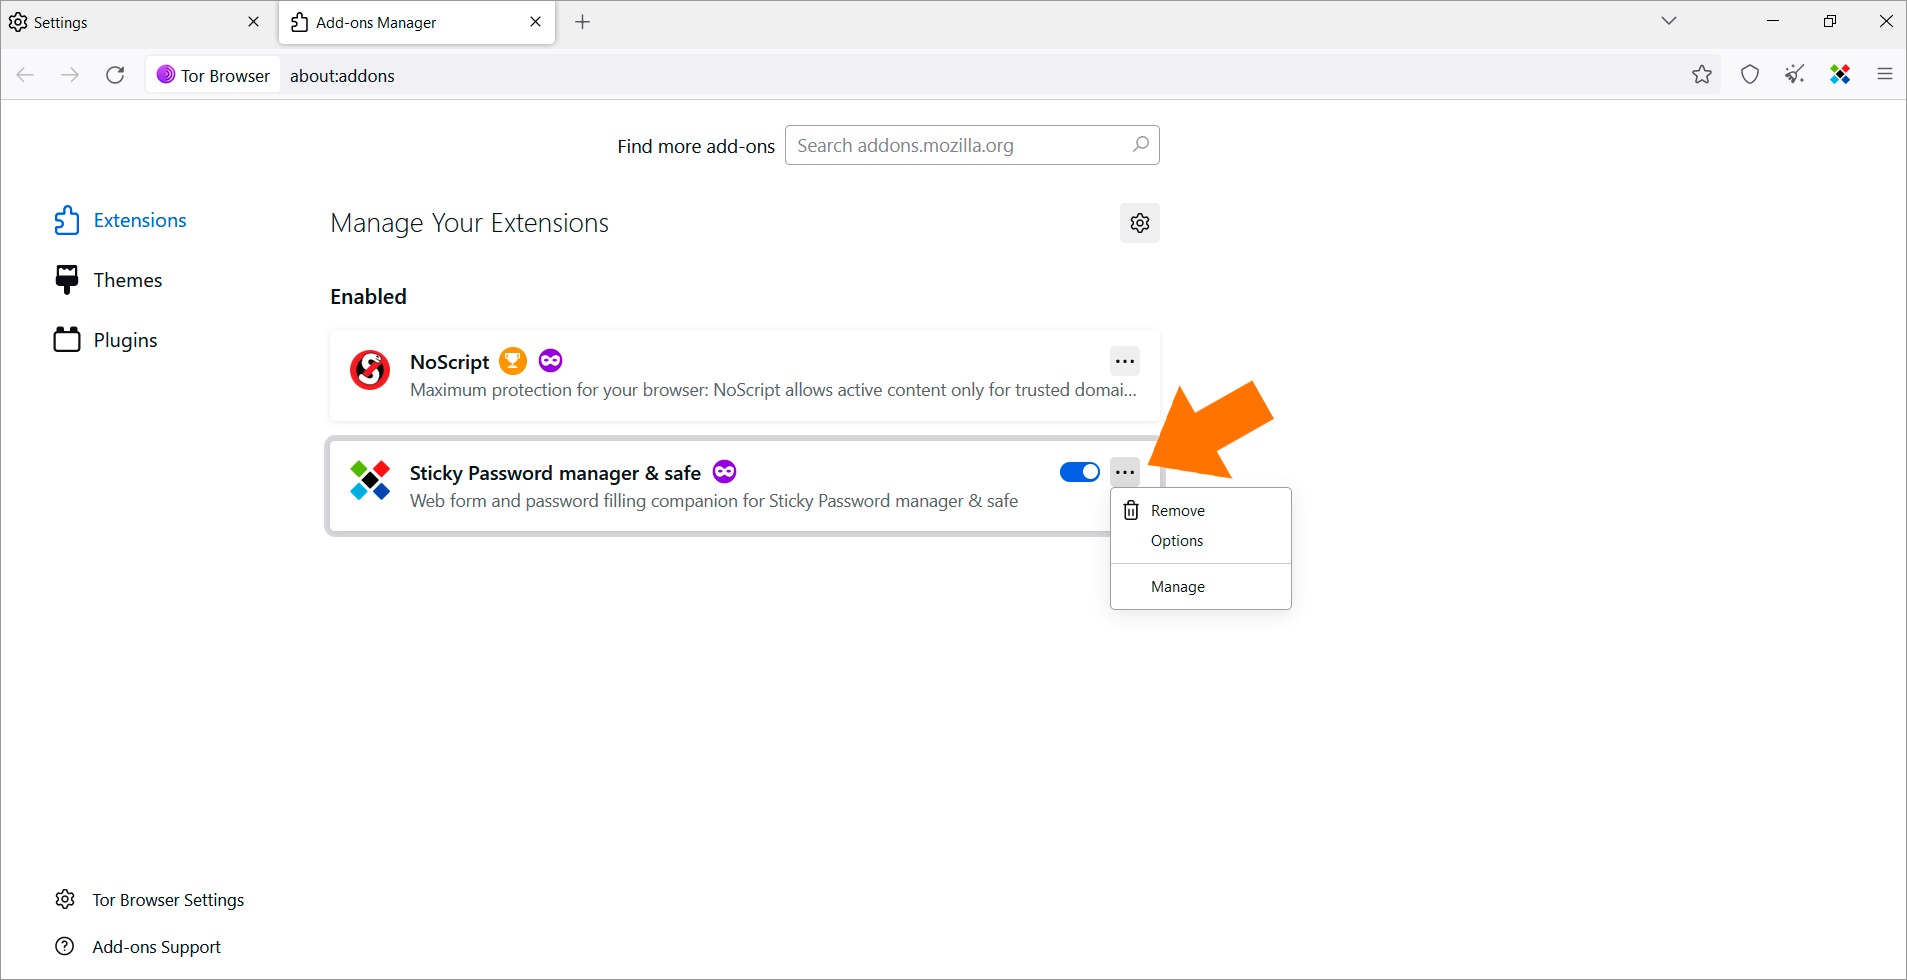The height and width of the screenshot is (980, 1907).
Task: Click the NoScript extension title
Action: (450, 362)
